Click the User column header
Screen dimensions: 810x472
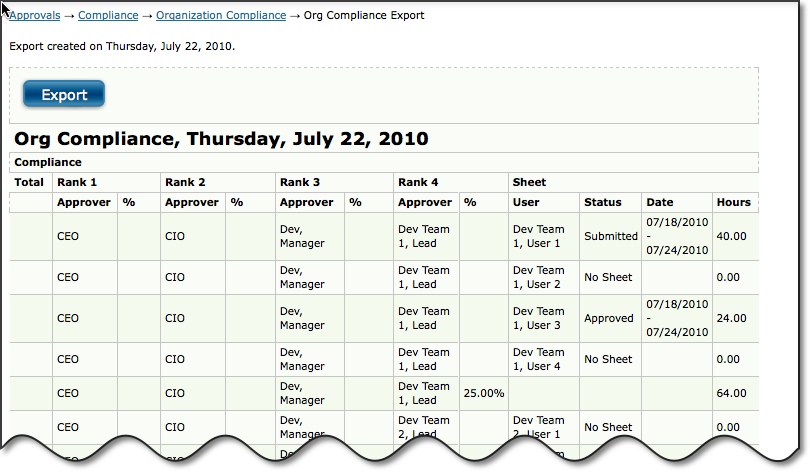point(526,202)
